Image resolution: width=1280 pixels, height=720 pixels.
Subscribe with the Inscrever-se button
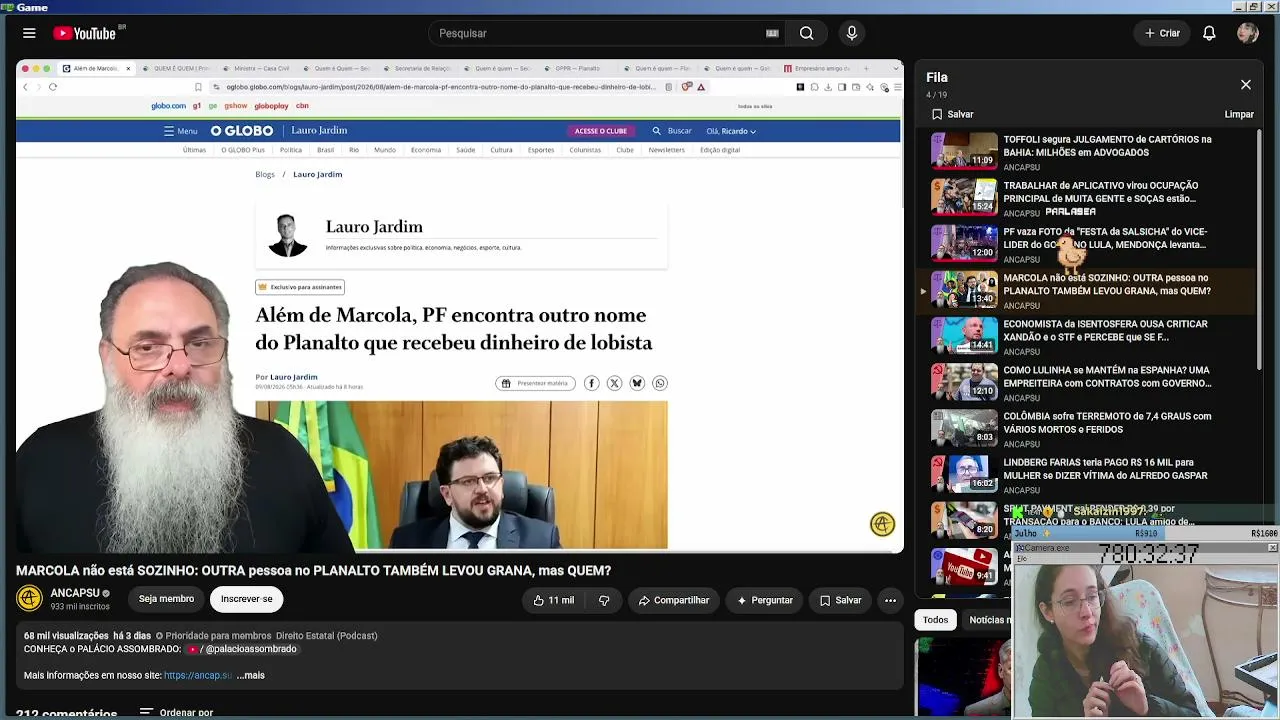pos(247,599)
